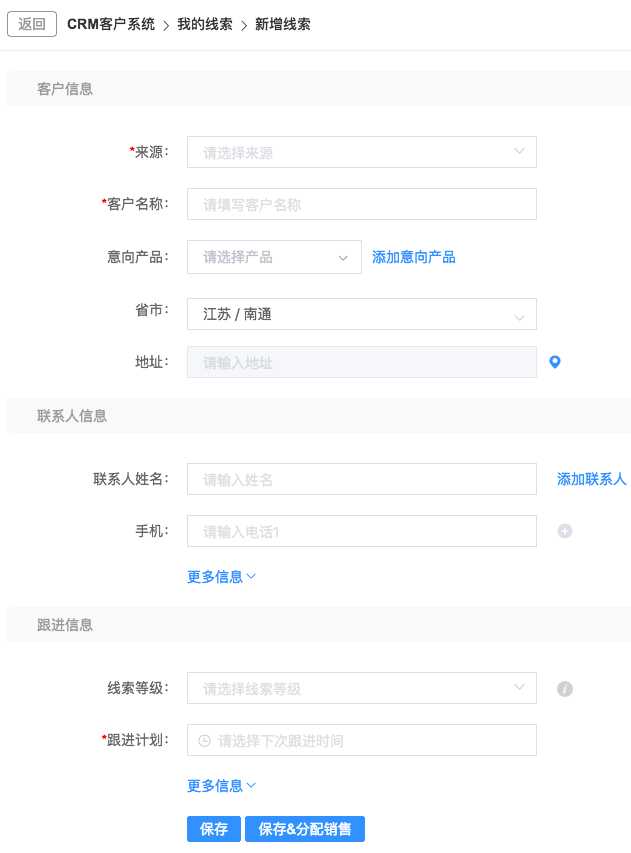Click the clock icon in 跟进计划 field

tap(205, 740)
